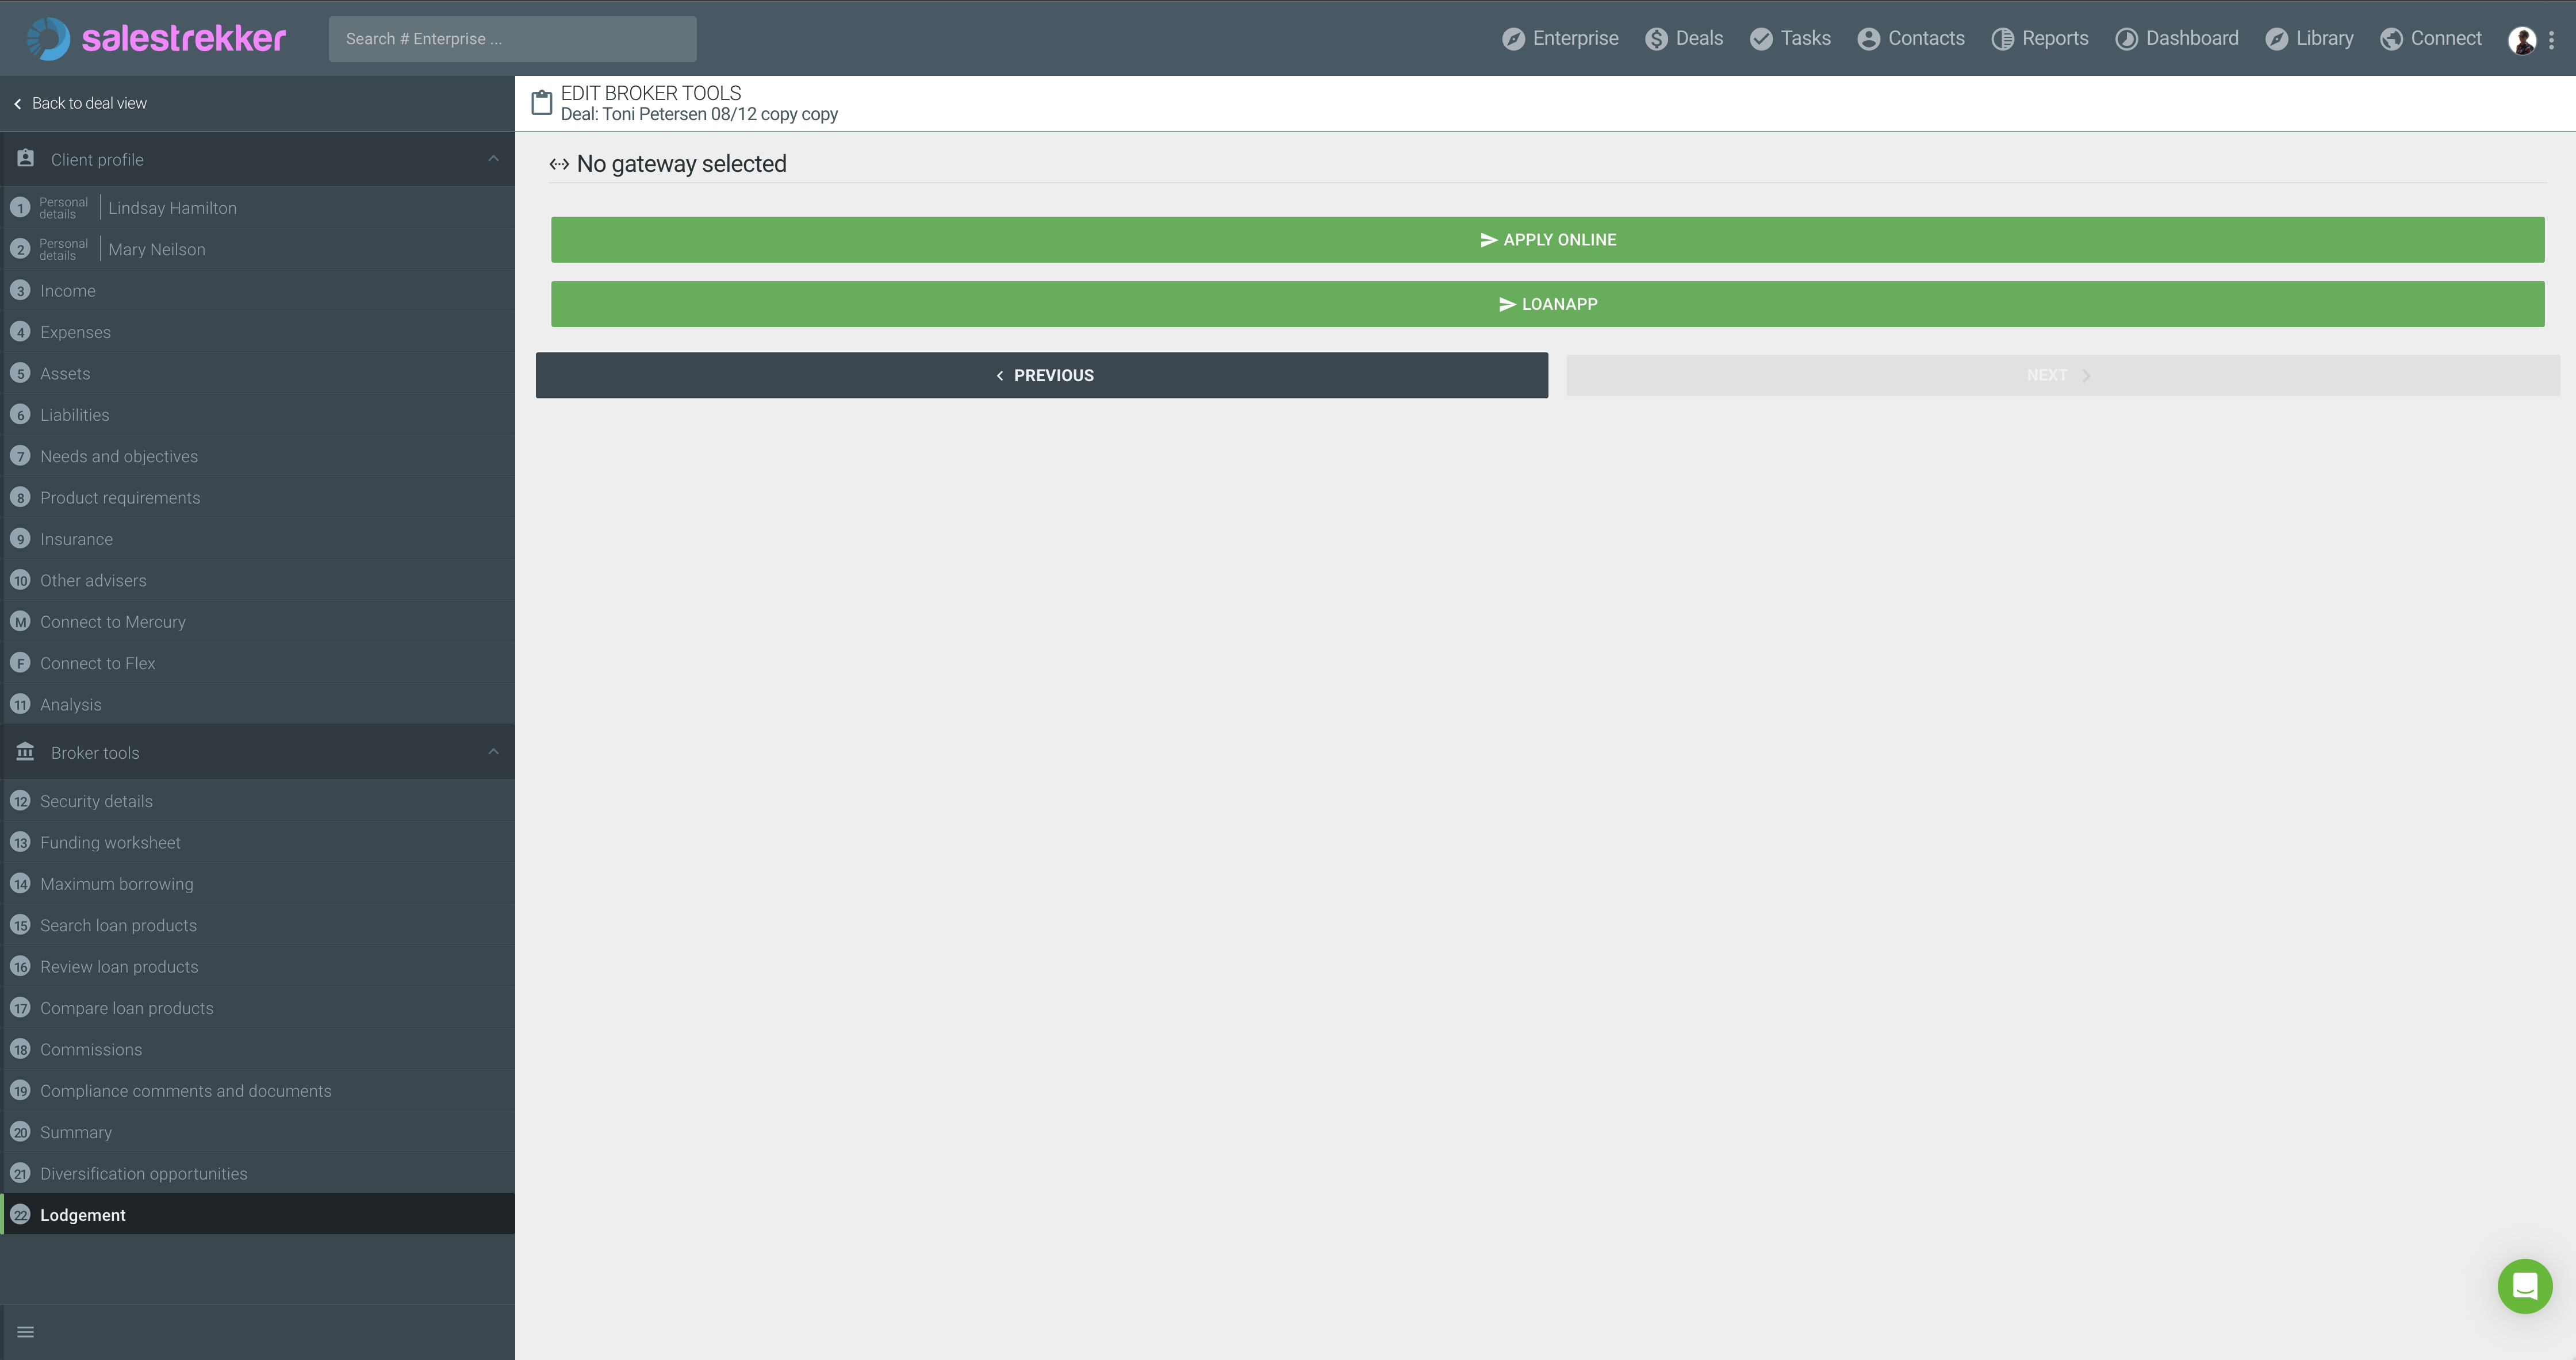Open Connect using the globe icon
This screenshot has height=1360, width=2576.
tap(2392, 38)
